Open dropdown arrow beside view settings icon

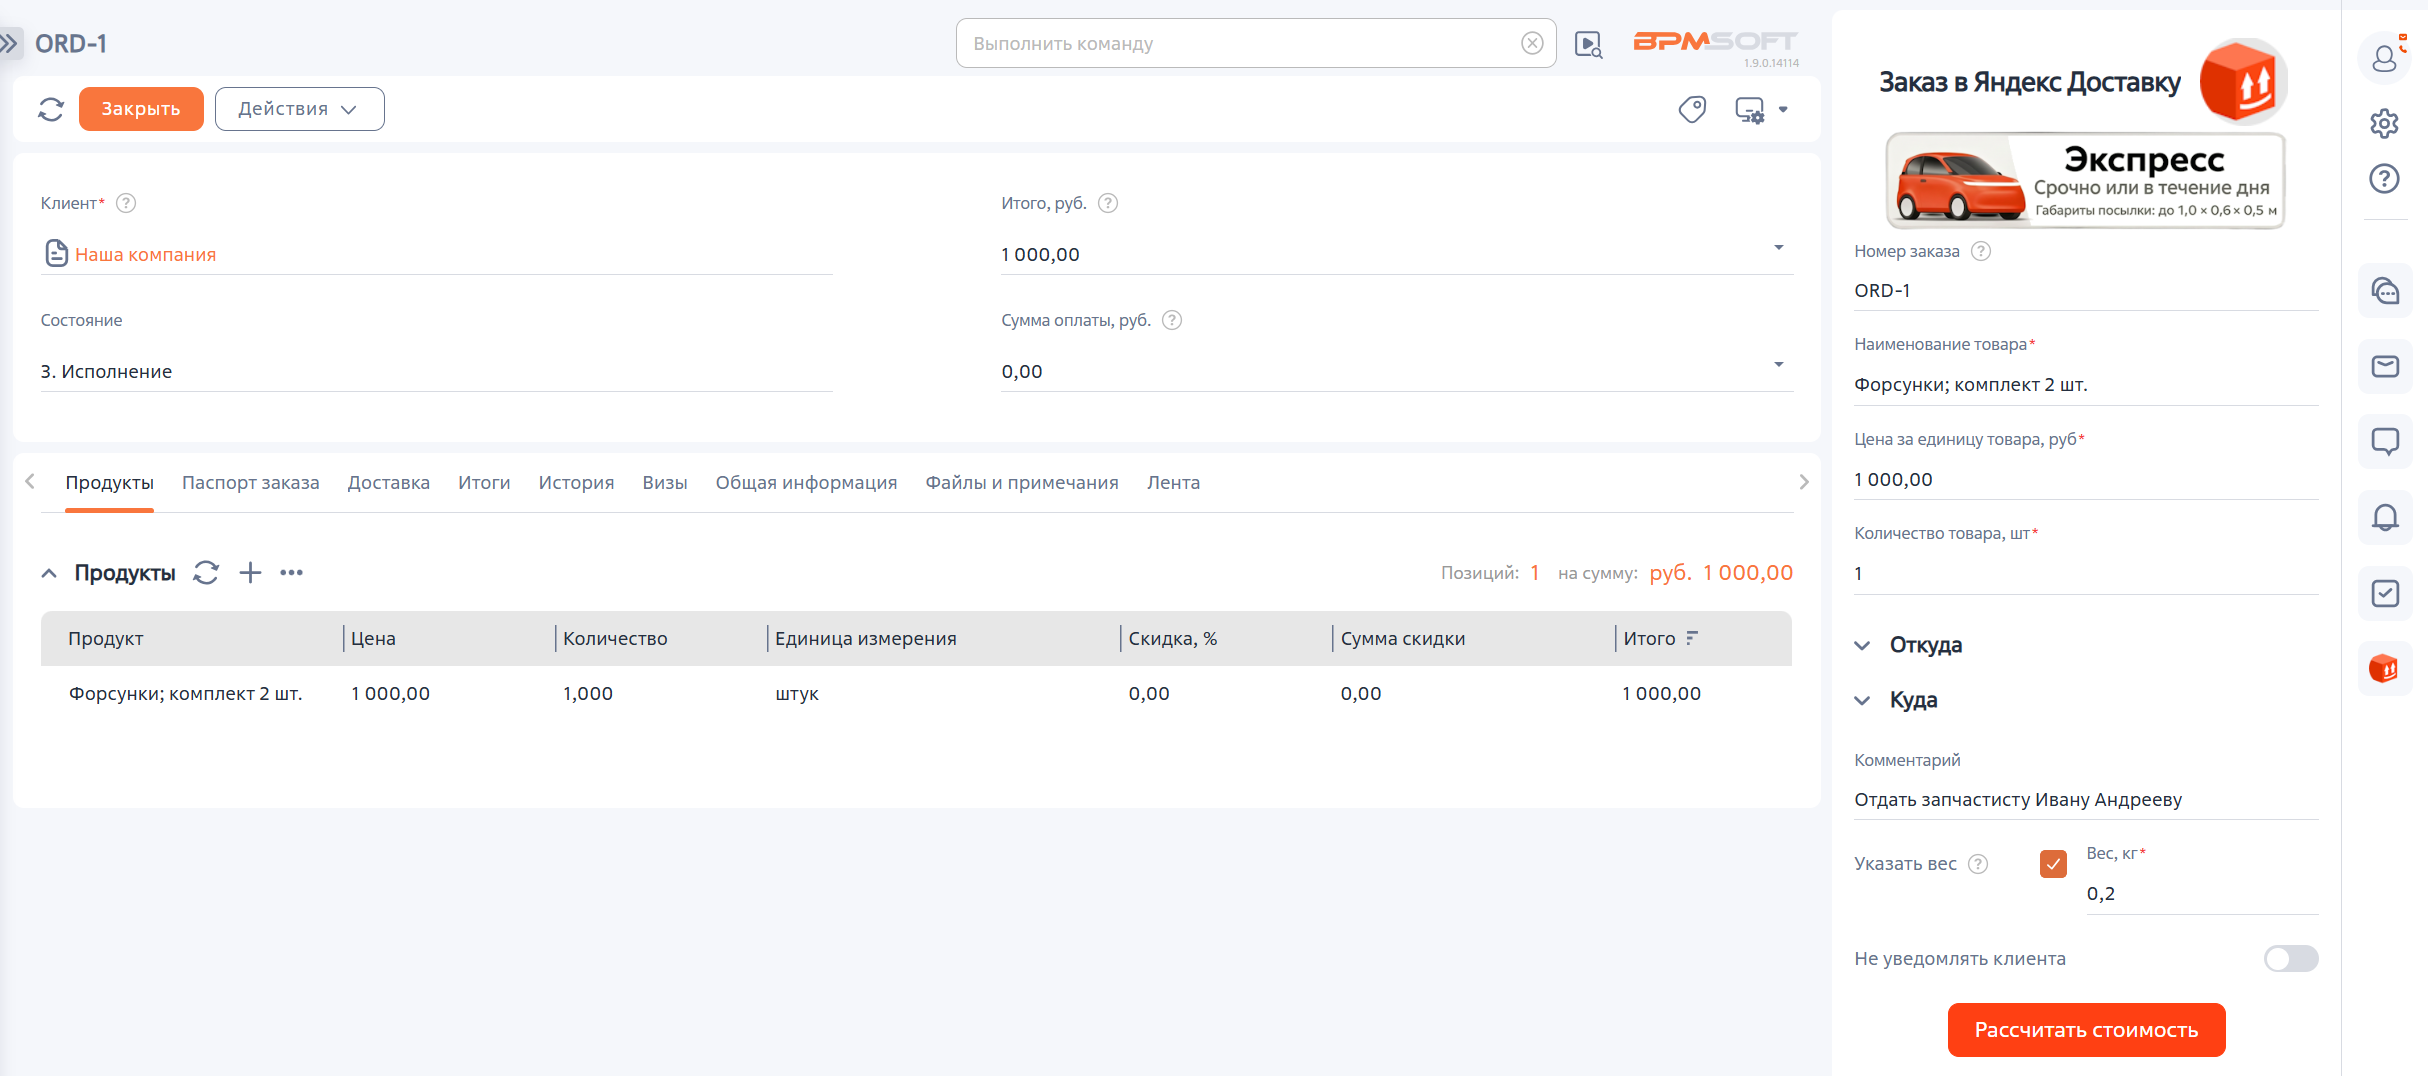pos(1783,110)
